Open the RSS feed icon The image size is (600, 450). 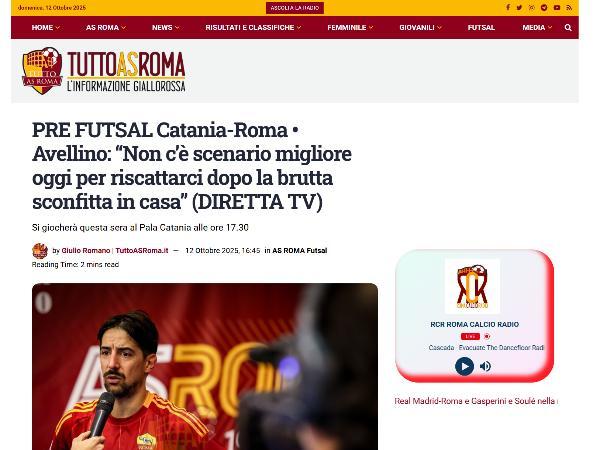coord(569,8)
